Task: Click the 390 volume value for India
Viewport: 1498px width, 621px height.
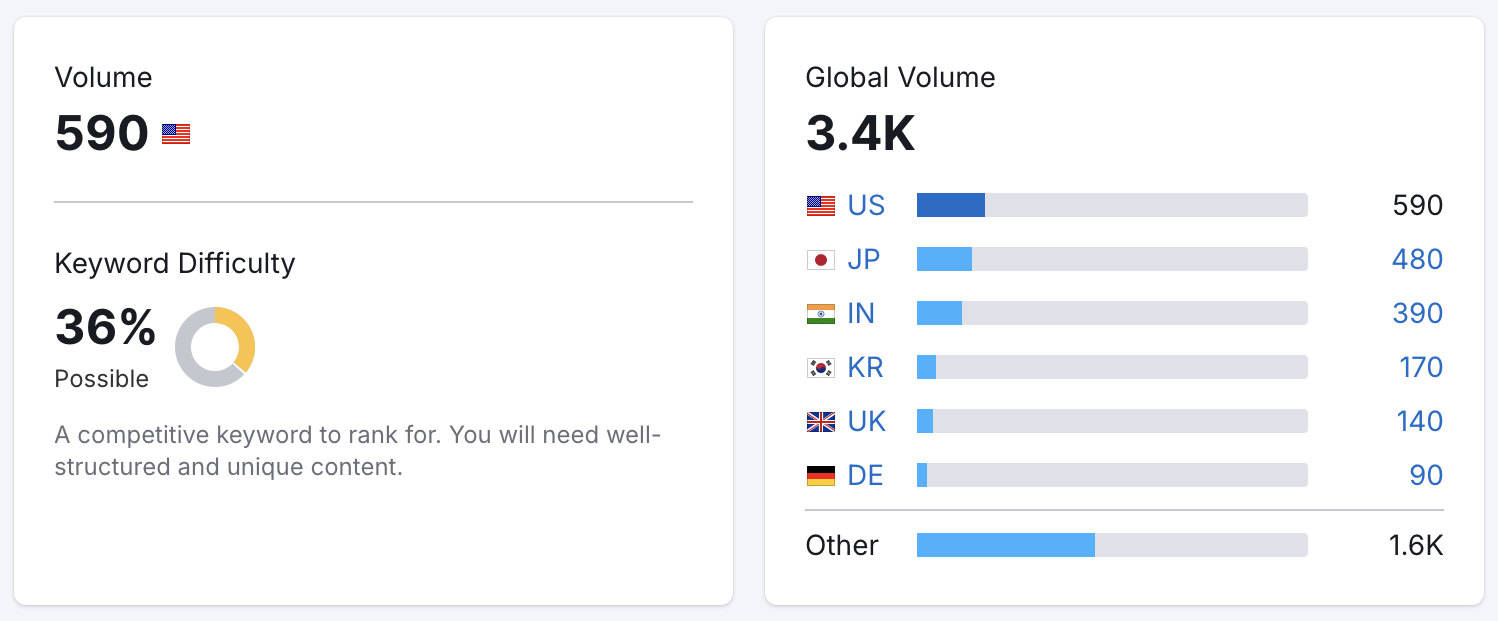Action: tap(1418, 314)
